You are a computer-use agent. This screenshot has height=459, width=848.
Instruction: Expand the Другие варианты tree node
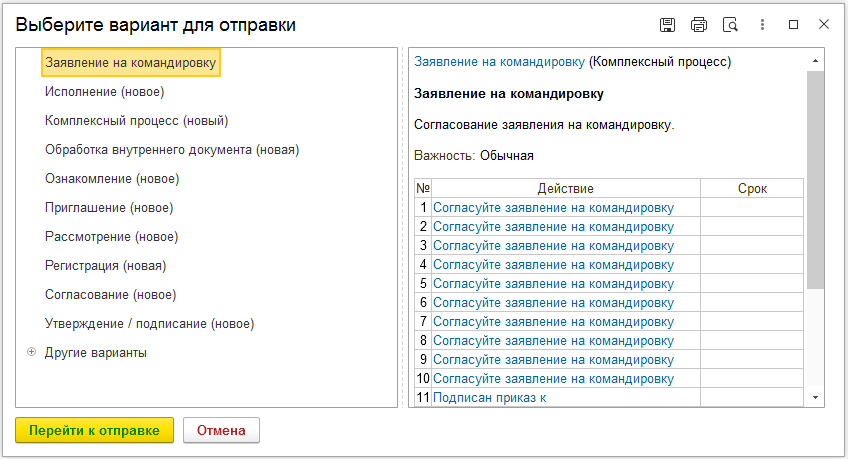(x=31, y=352)
